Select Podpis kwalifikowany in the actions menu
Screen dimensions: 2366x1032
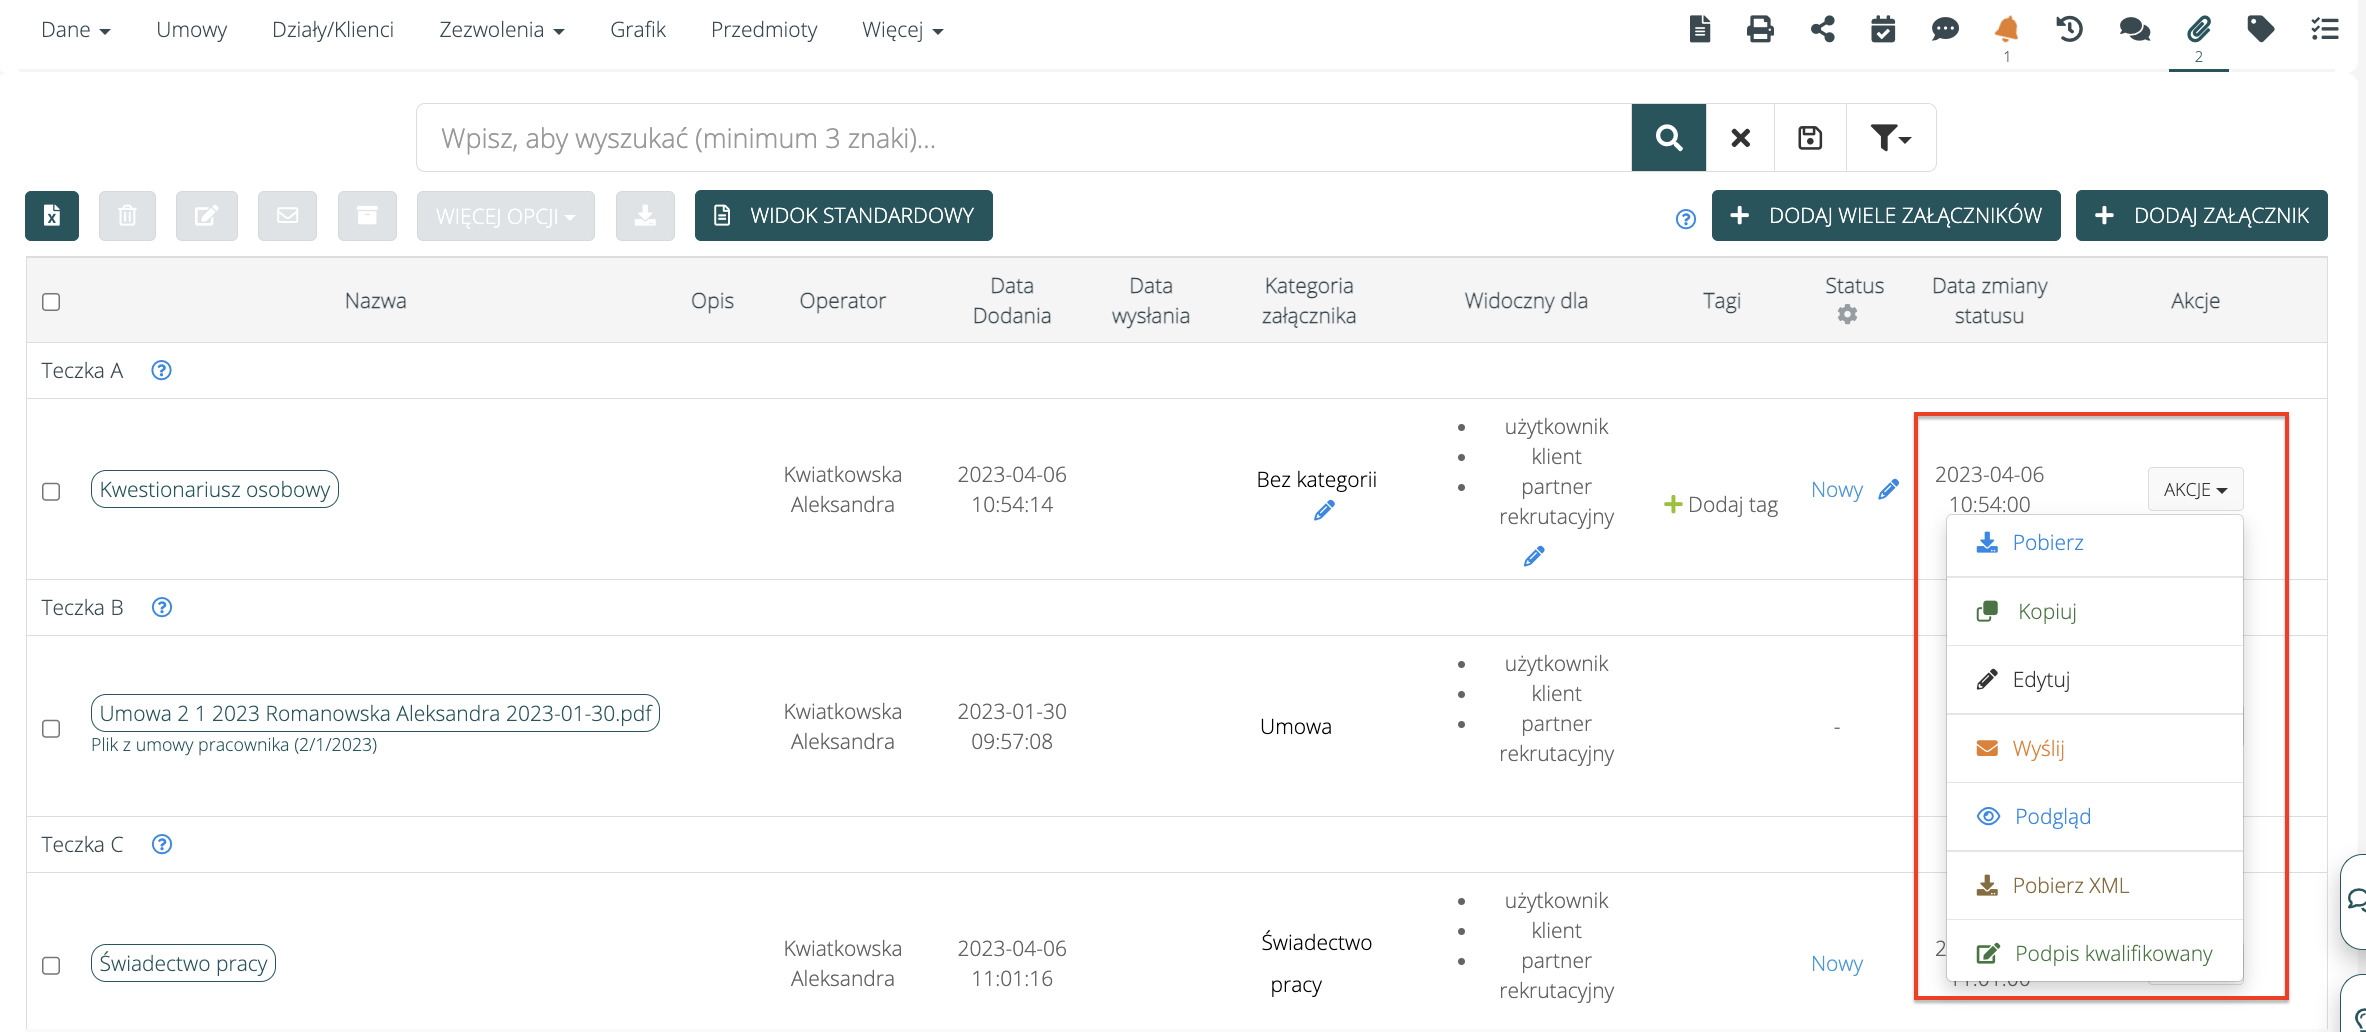[x=2112, y=953]
